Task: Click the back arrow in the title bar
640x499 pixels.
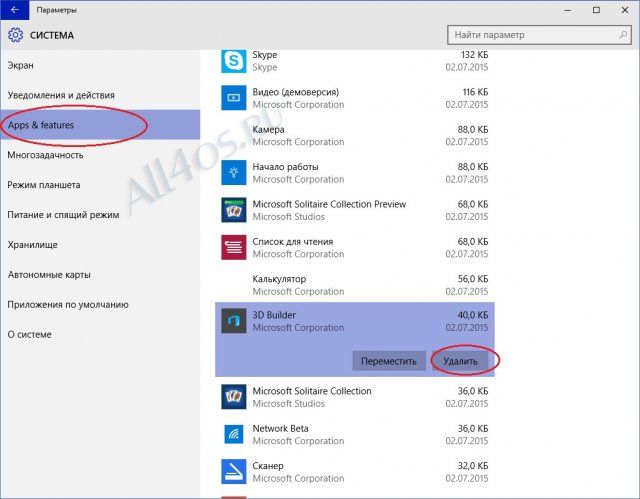Action: tap(15, 10)
